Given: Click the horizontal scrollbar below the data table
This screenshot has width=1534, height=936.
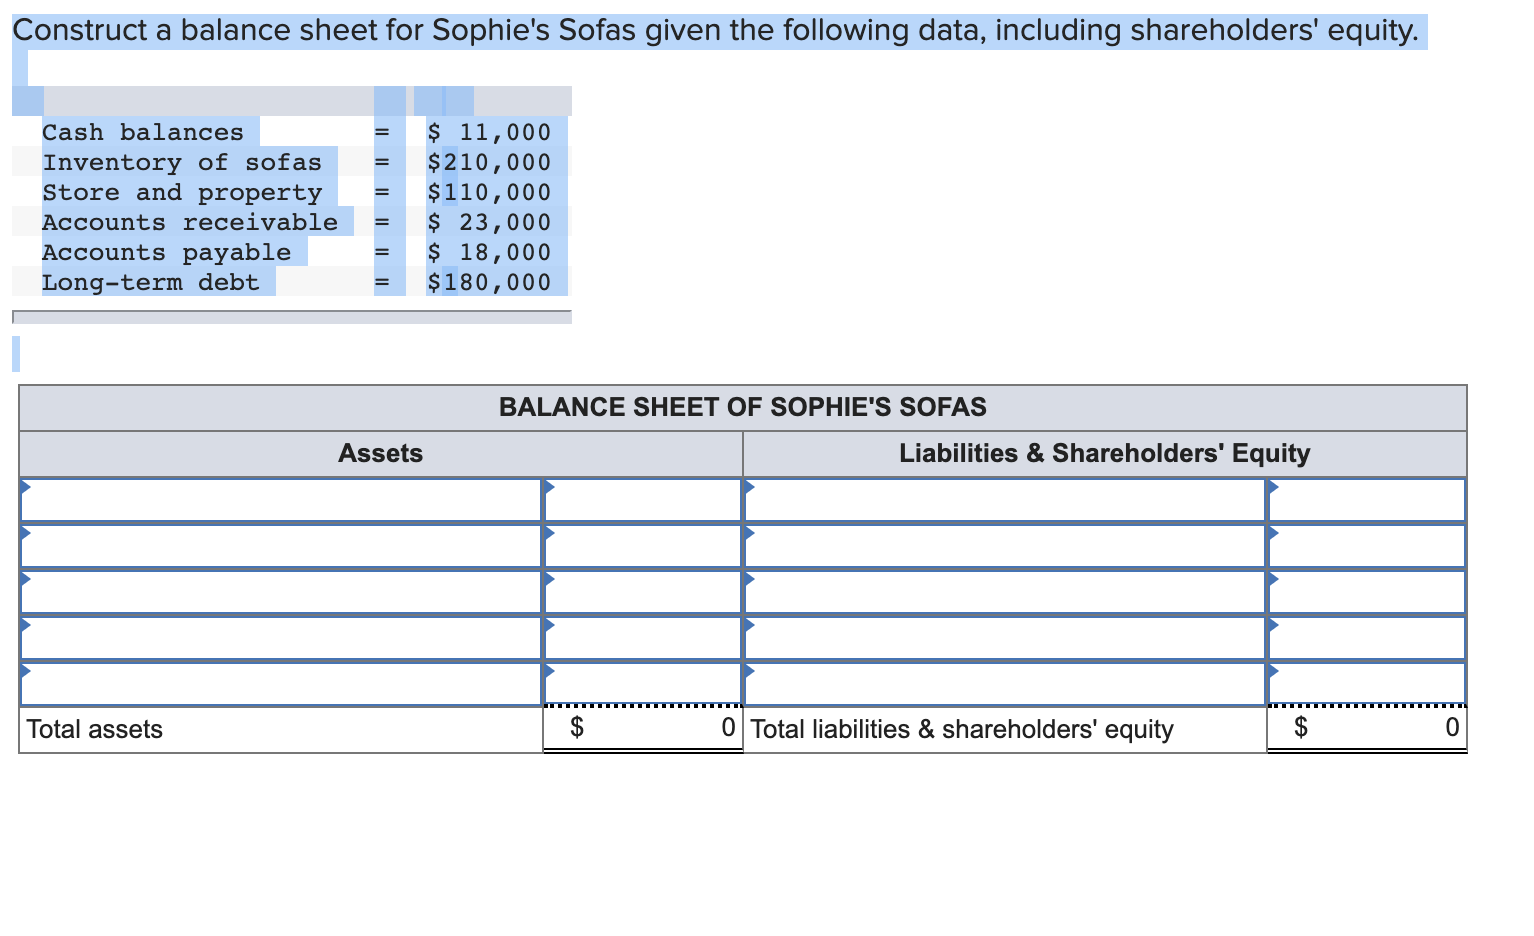Looking at the screenshot, I should pos(290,315).
